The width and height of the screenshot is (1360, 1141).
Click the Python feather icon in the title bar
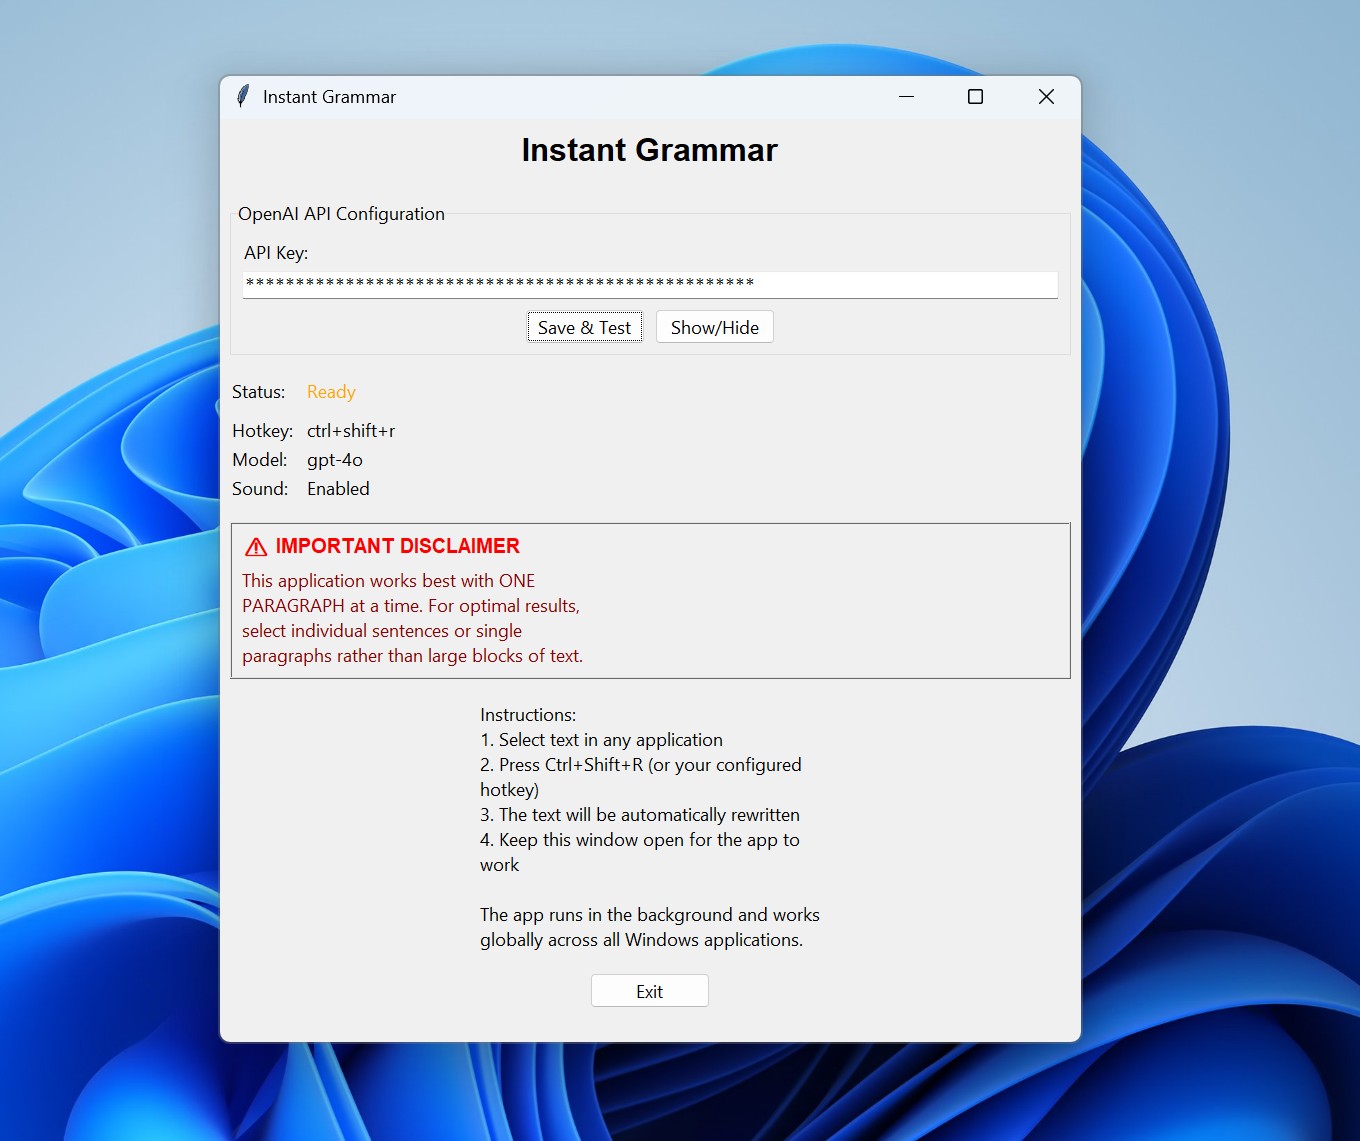coord(242,96)
